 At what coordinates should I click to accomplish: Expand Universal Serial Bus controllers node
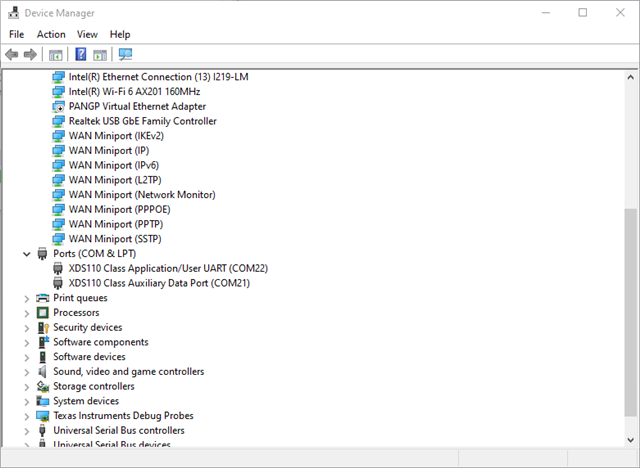[x=27, y=431]
